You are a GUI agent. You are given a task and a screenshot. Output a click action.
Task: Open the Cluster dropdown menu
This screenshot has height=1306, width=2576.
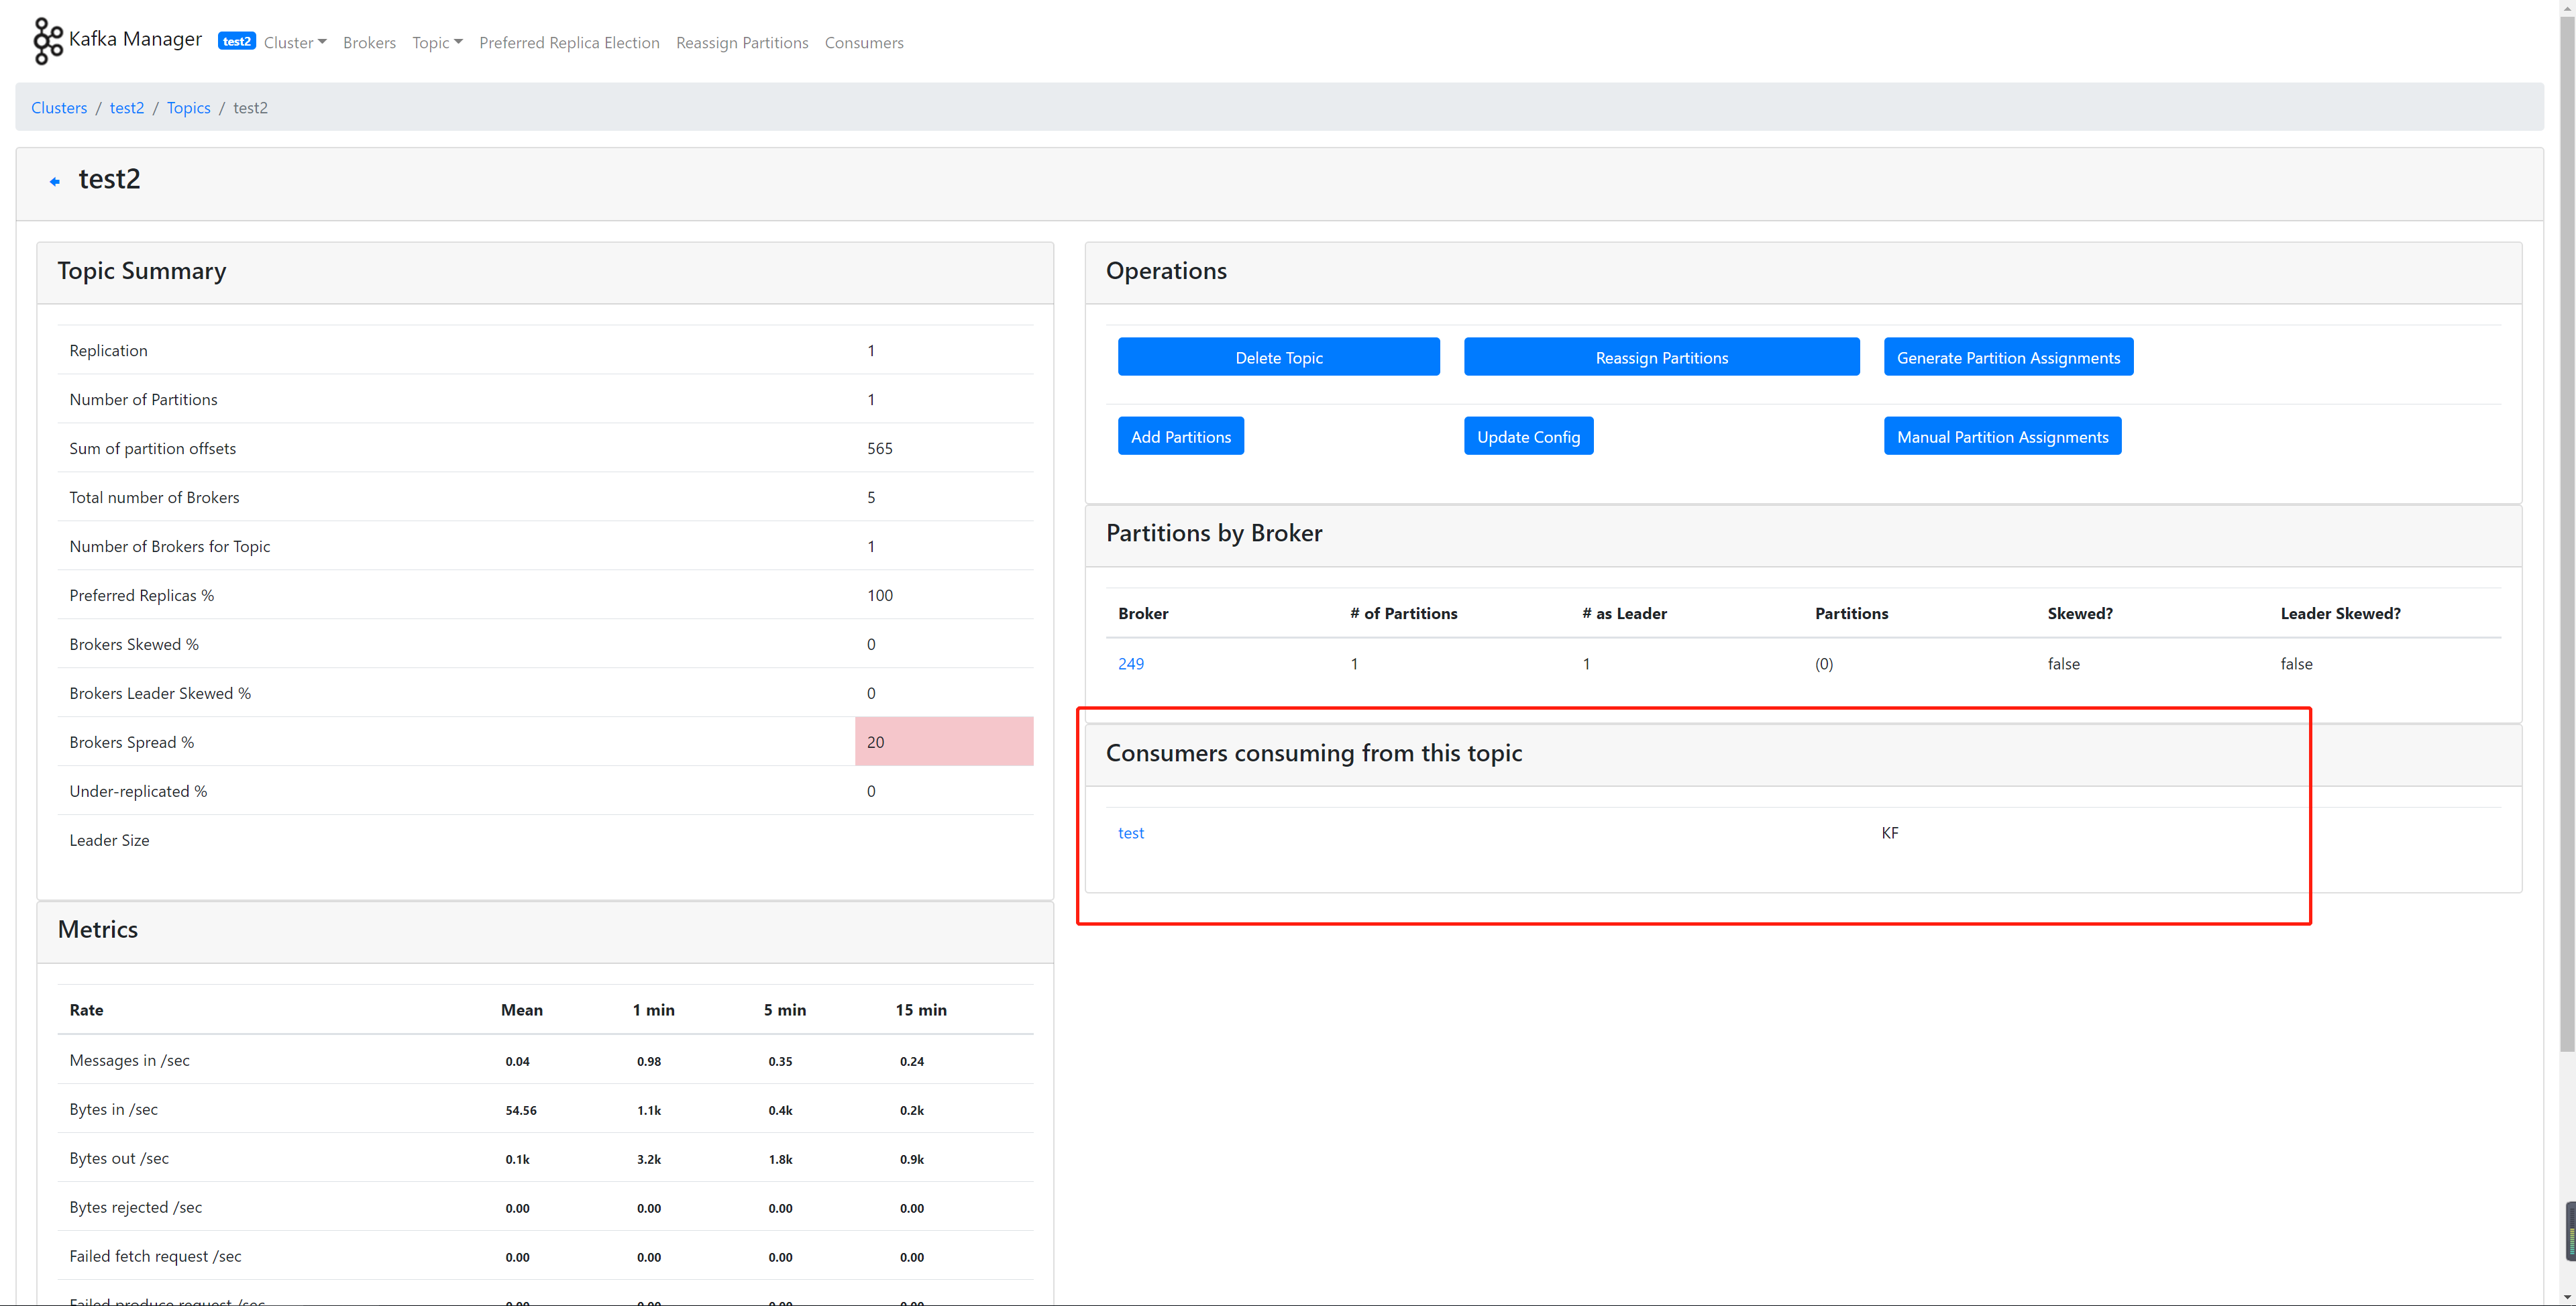(295, 42)
